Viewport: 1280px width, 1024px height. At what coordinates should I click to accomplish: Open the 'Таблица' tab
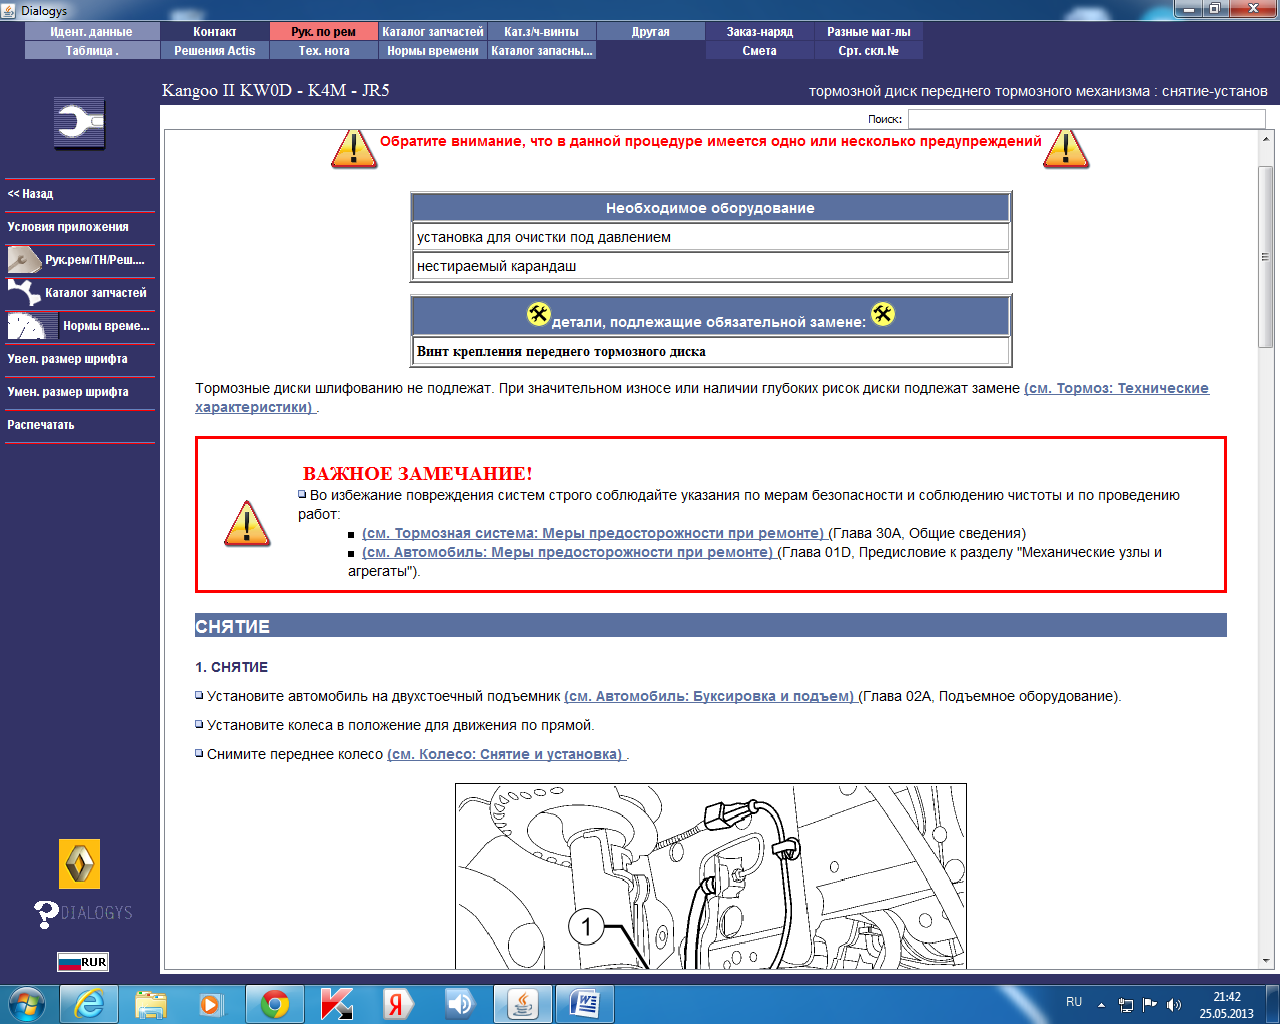coord(92,51)
